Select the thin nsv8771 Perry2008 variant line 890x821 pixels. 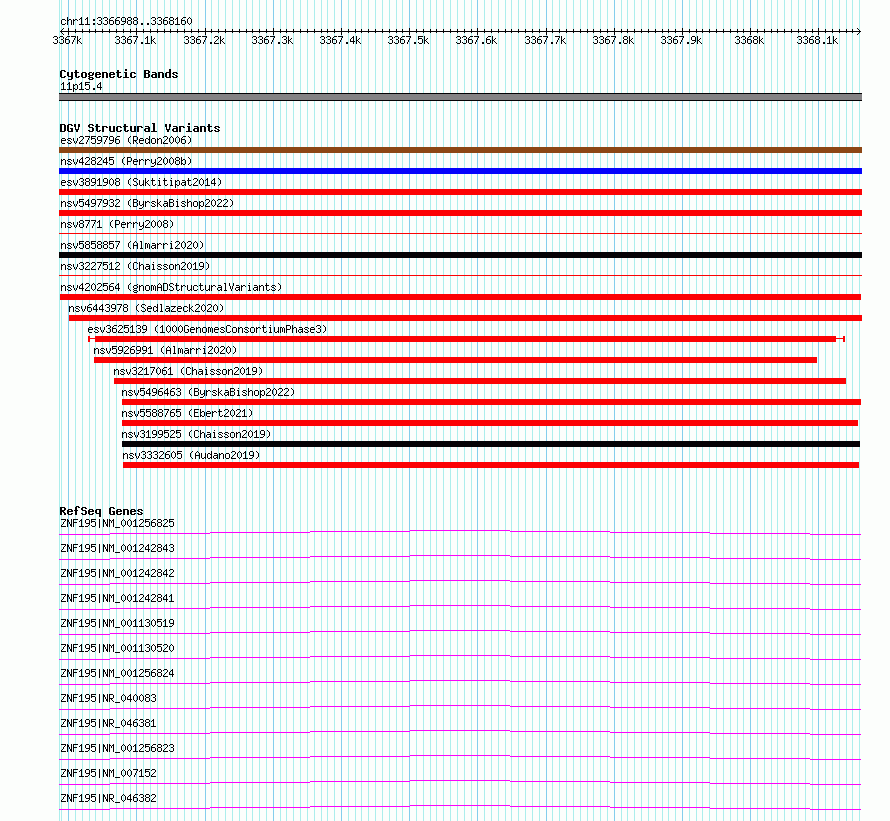pos(460,233)
